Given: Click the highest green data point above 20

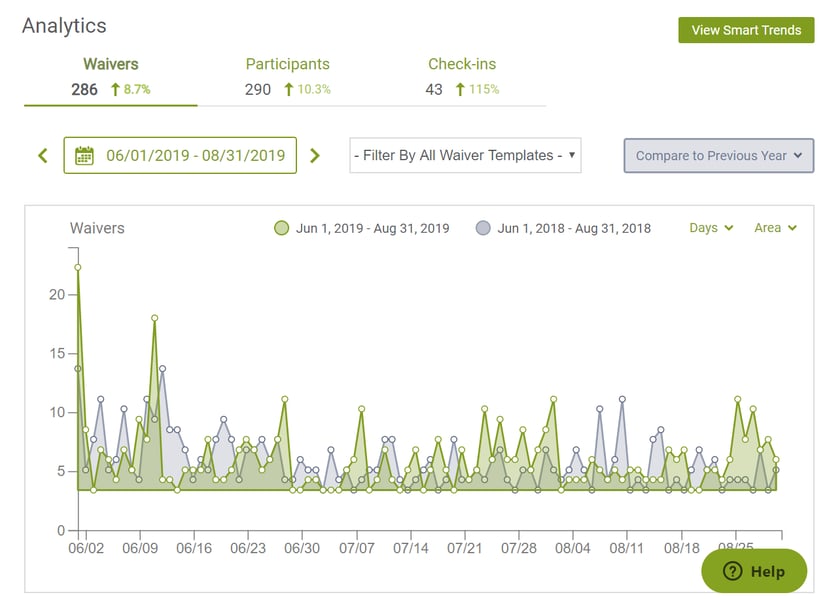Looking at the screenshot, I should [x=78, y=267].
